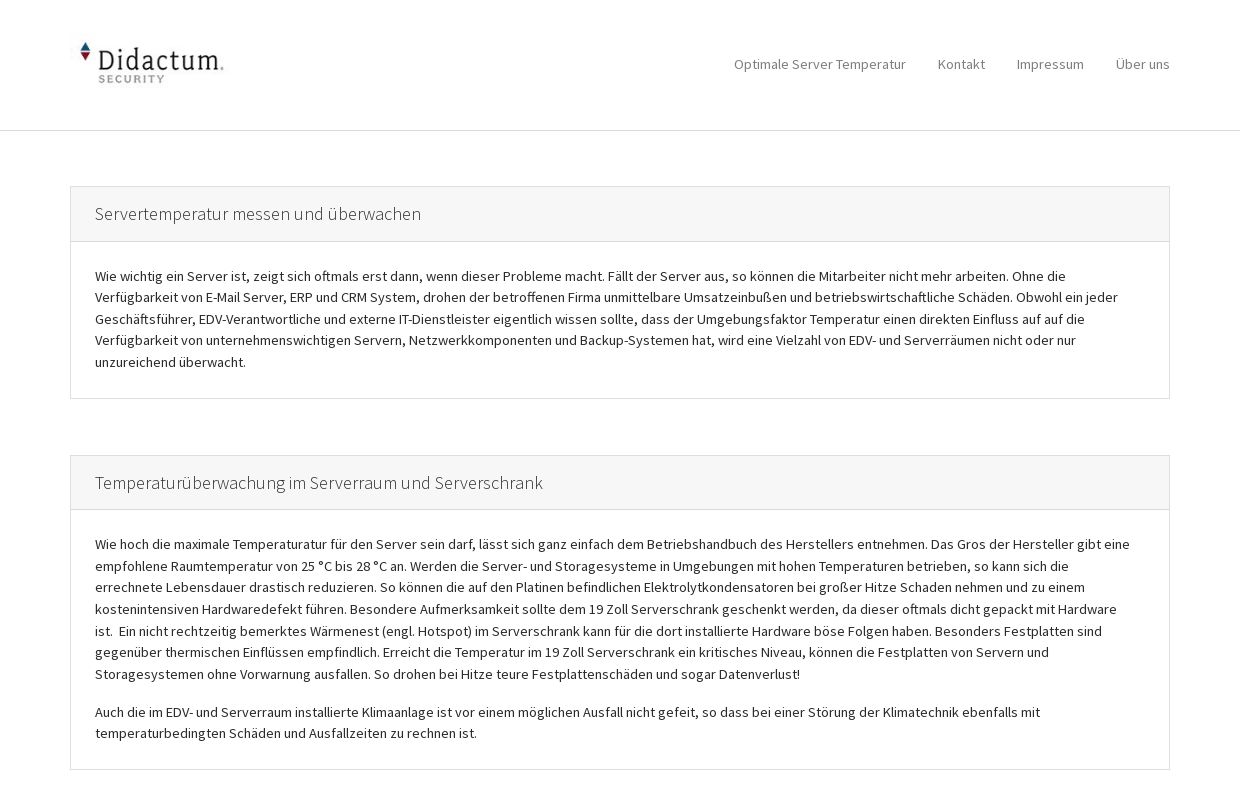The width and height of the screenshot is (1240, 800).
Task: Click the highlighted Über uns navigation entry
Action: [x=1143, y=64]
